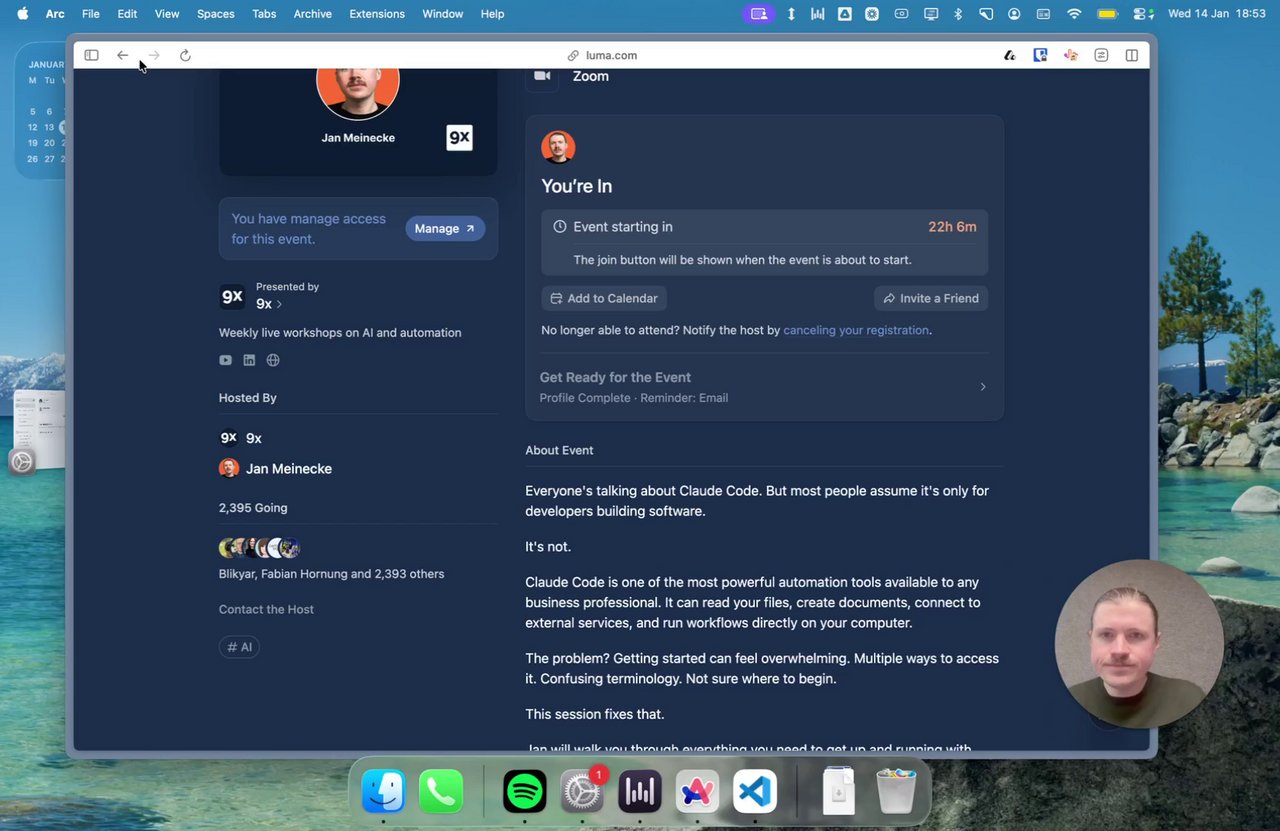This screenshot has height=831, width=1280.
Task: Click the Manage button
Action: point(445,229)
